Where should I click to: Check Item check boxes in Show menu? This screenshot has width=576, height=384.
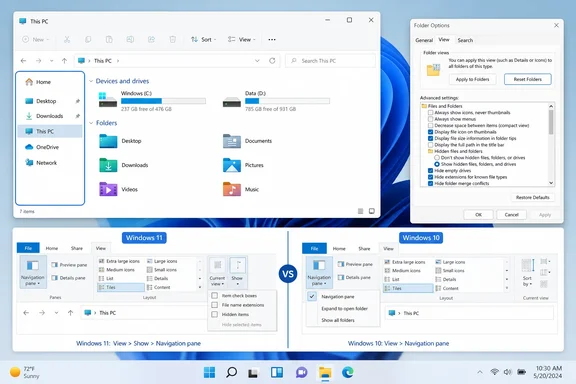pos(215,295)
